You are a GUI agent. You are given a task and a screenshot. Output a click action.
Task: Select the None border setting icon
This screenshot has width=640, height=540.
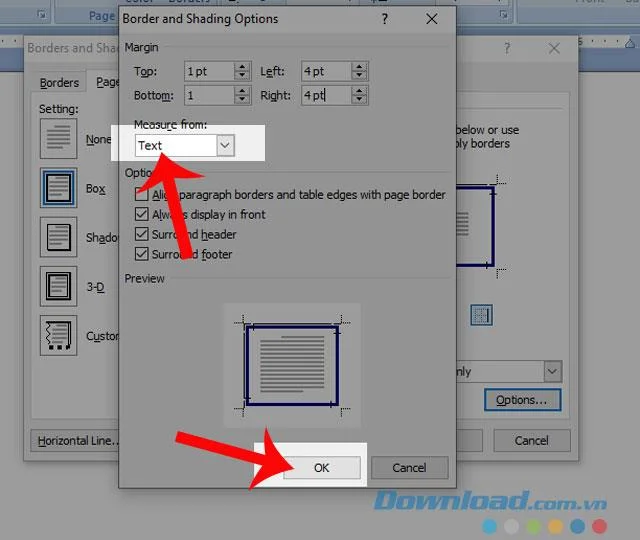point(58,139)
